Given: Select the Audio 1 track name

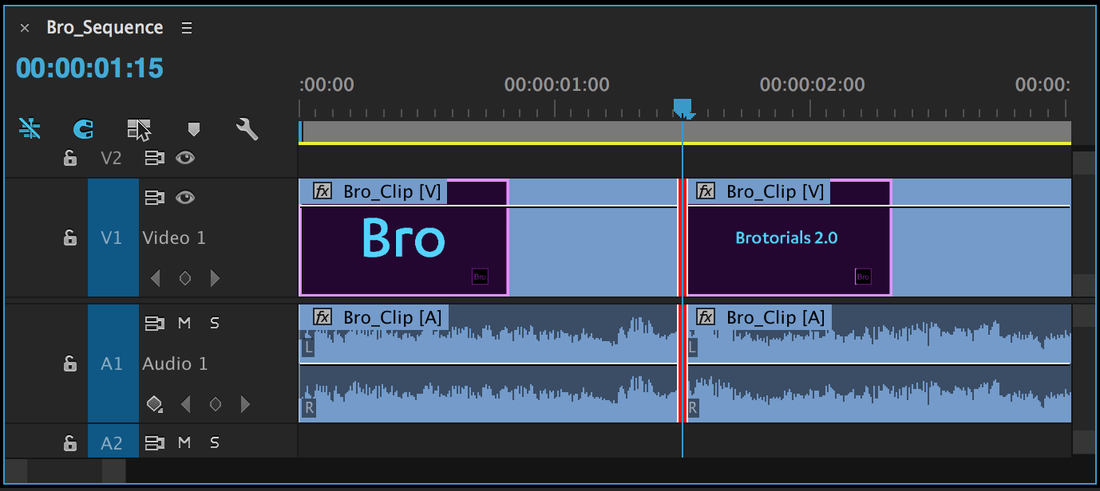Looking at the screenshot, I should click(175, 363).
